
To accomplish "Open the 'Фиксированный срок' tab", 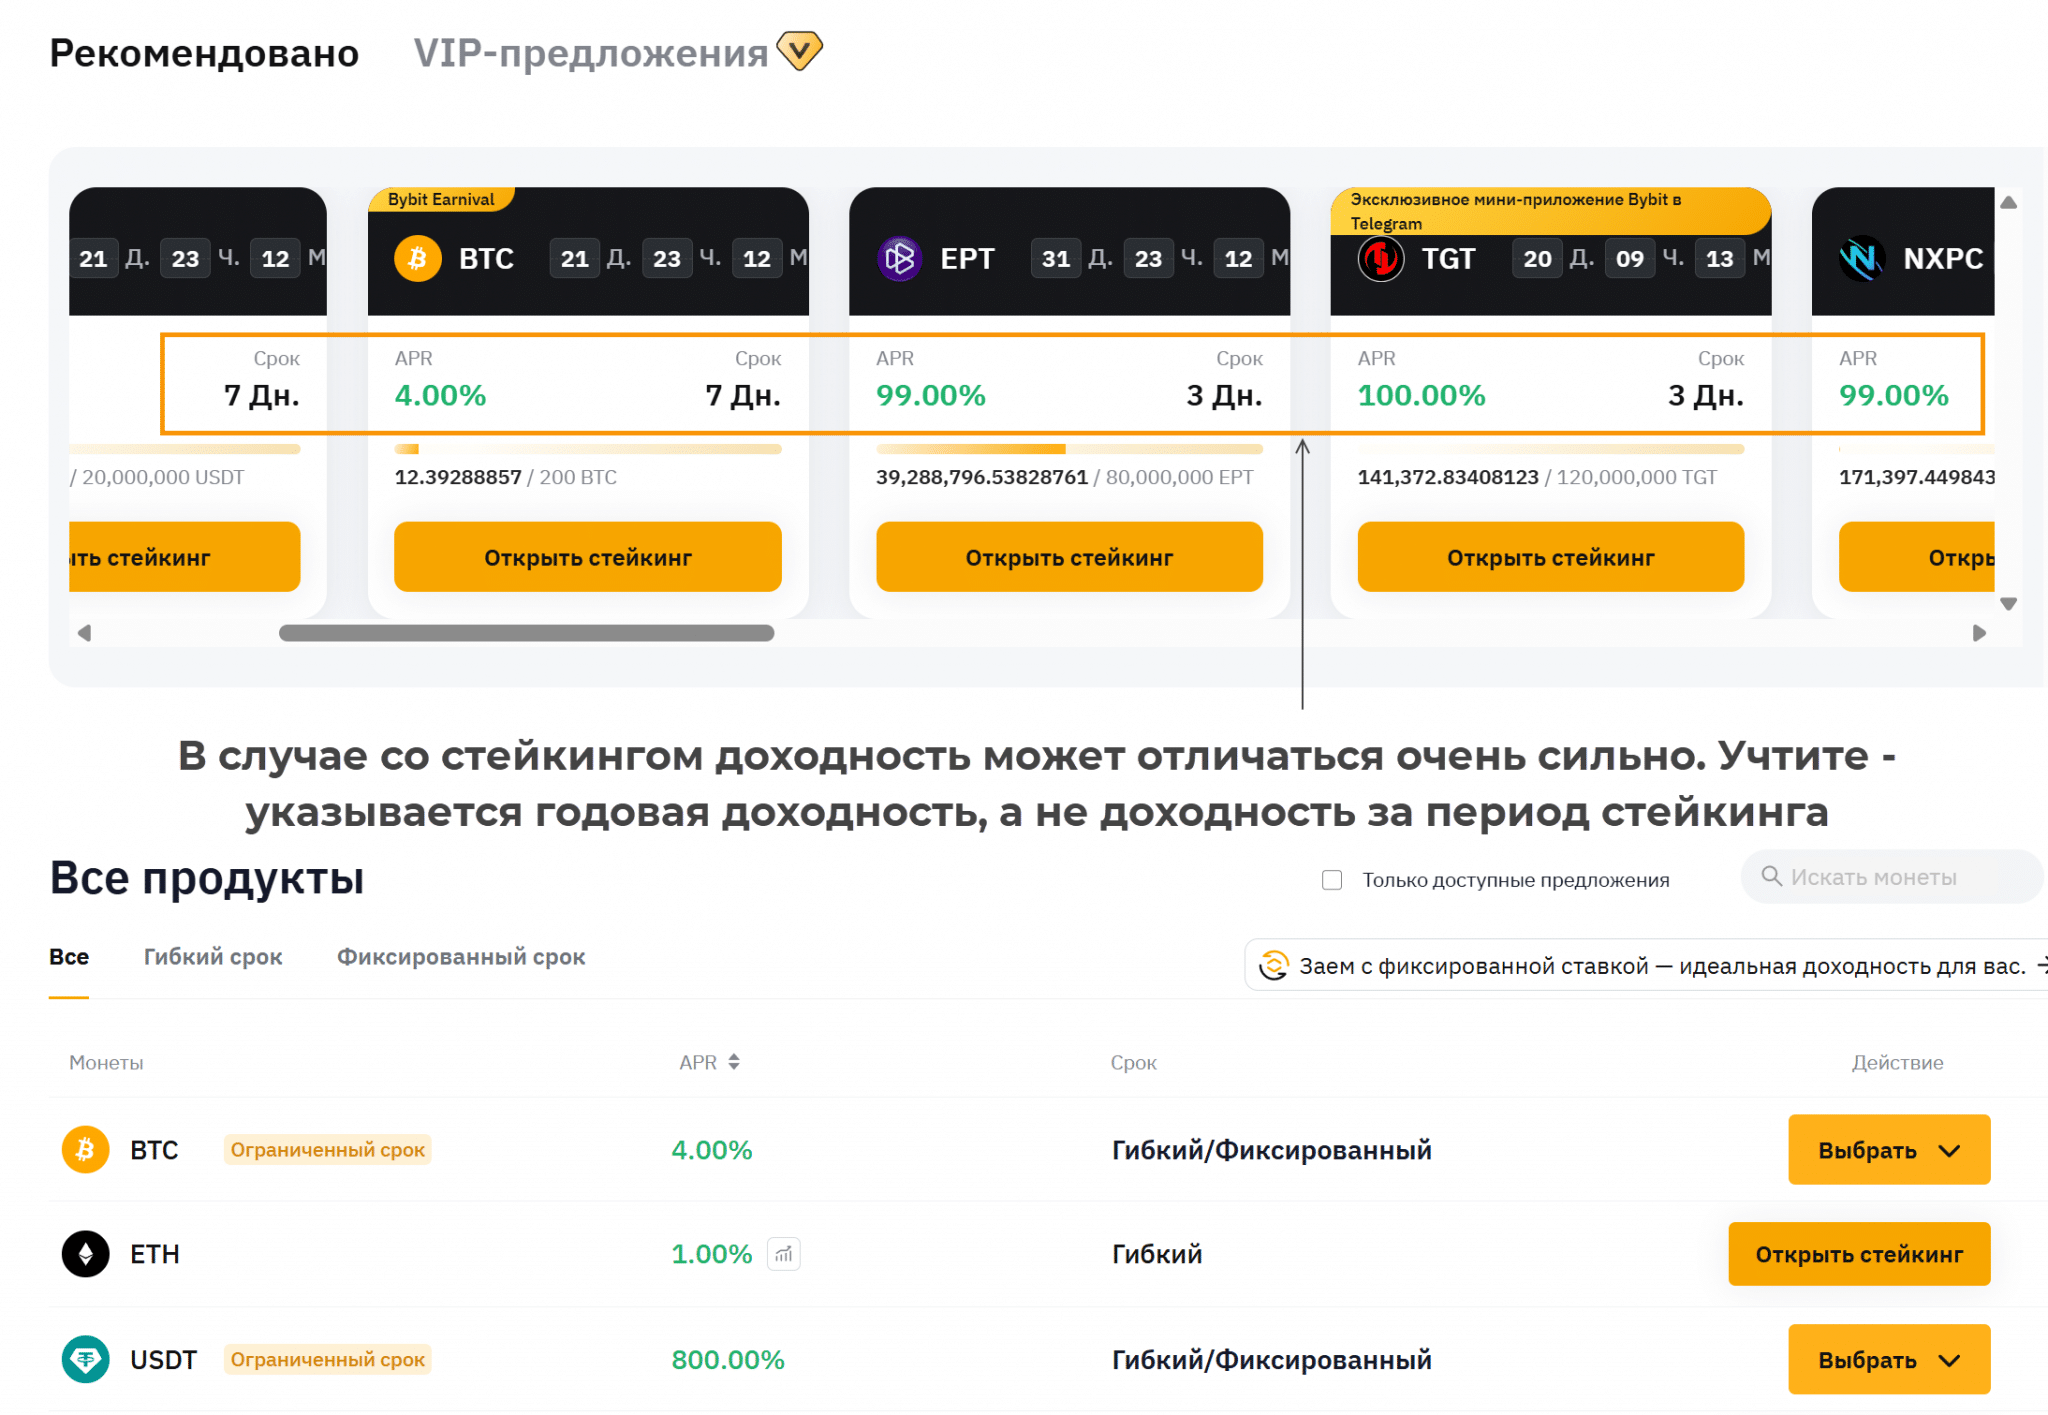I will point(461,957).
